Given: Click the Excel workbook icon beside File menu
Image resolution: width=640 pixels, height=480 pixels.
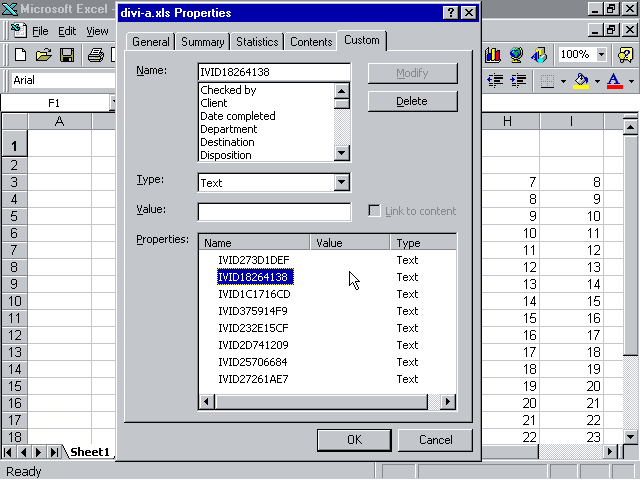Looking at the screenshot, I should (x=19, y=31).
